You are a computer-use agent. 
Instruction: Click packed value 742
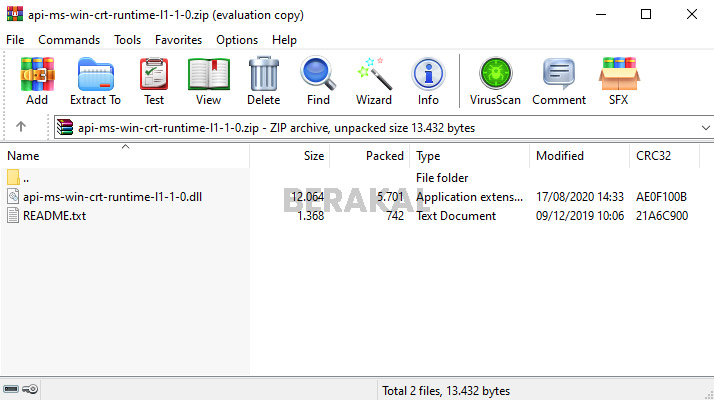(395, 216)
